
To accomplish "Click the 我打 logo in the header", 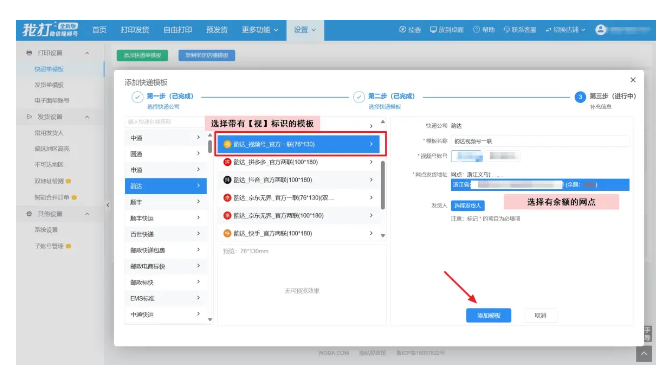I will [50, 30].
